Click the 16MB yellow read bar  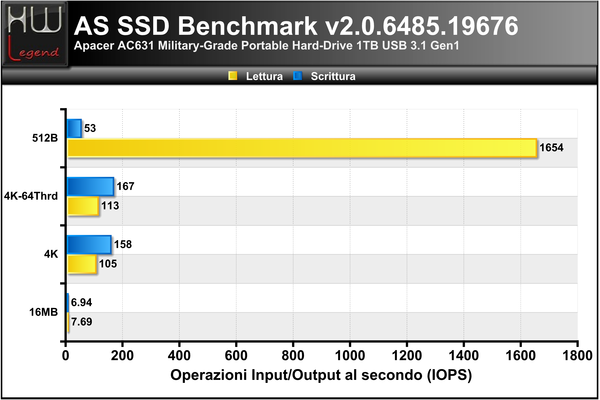(x=68, y=322)
